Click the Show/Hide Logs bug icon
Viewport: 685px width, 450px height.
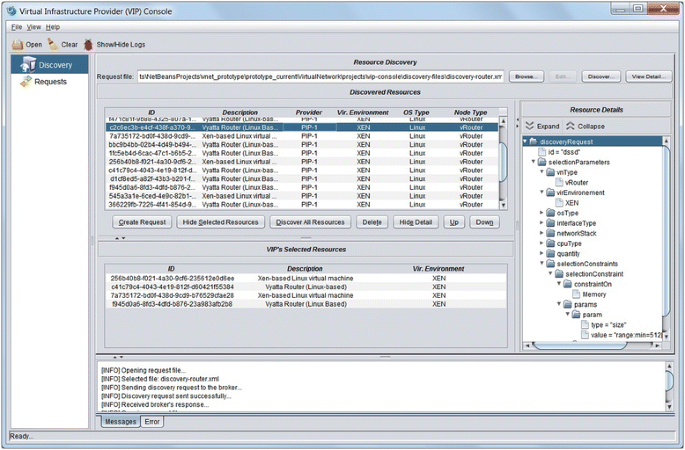coord(89,45)
